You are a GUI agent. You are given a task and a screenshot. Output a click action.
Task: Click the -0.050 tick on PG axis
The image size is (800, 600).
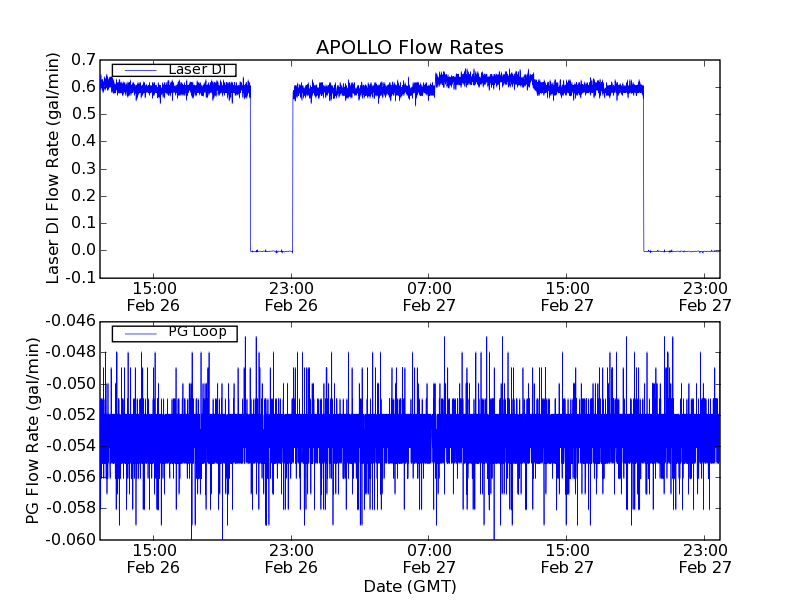click(x=70, y=384)
